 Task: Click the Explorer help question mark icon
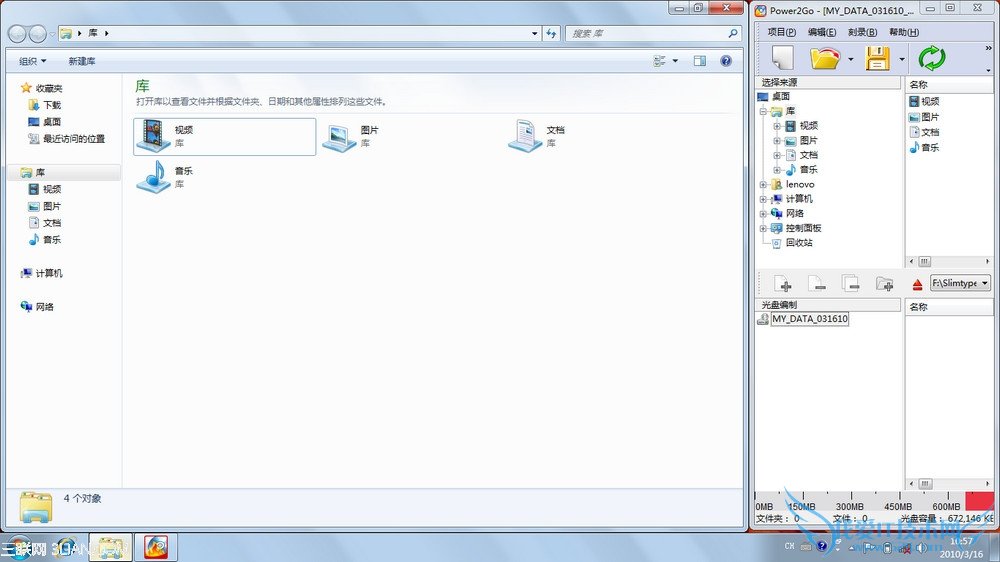tap(727, 61)
